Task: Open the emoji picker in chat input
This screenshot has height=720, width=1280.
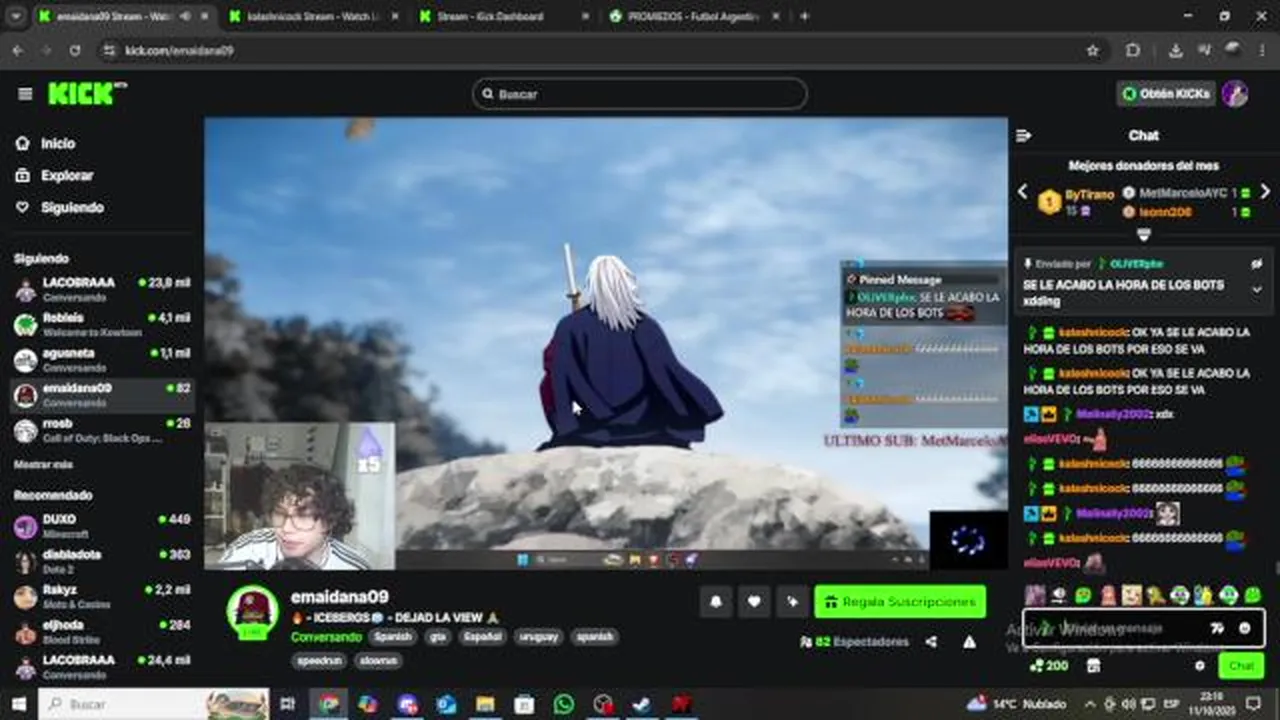Action: pyautogui.click(x=1245, y=628)
